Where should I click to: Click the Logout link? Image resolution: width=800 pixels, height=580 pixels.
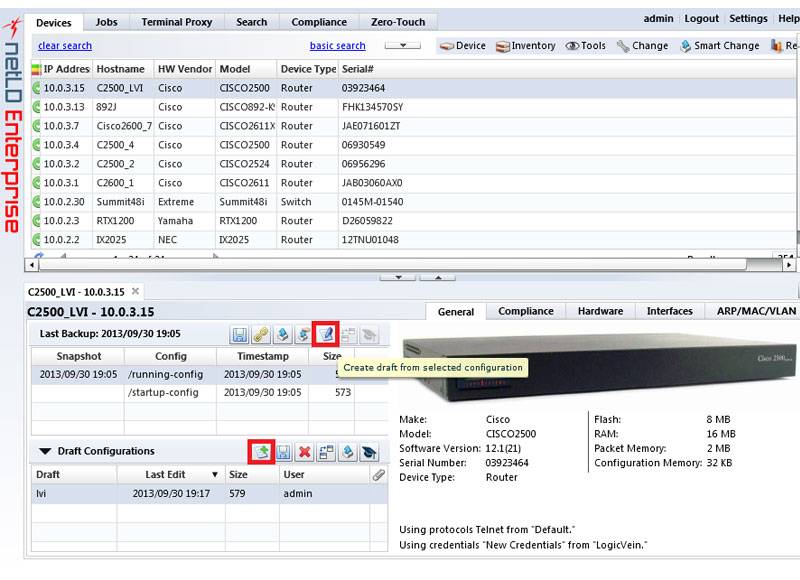pos(701,19)
